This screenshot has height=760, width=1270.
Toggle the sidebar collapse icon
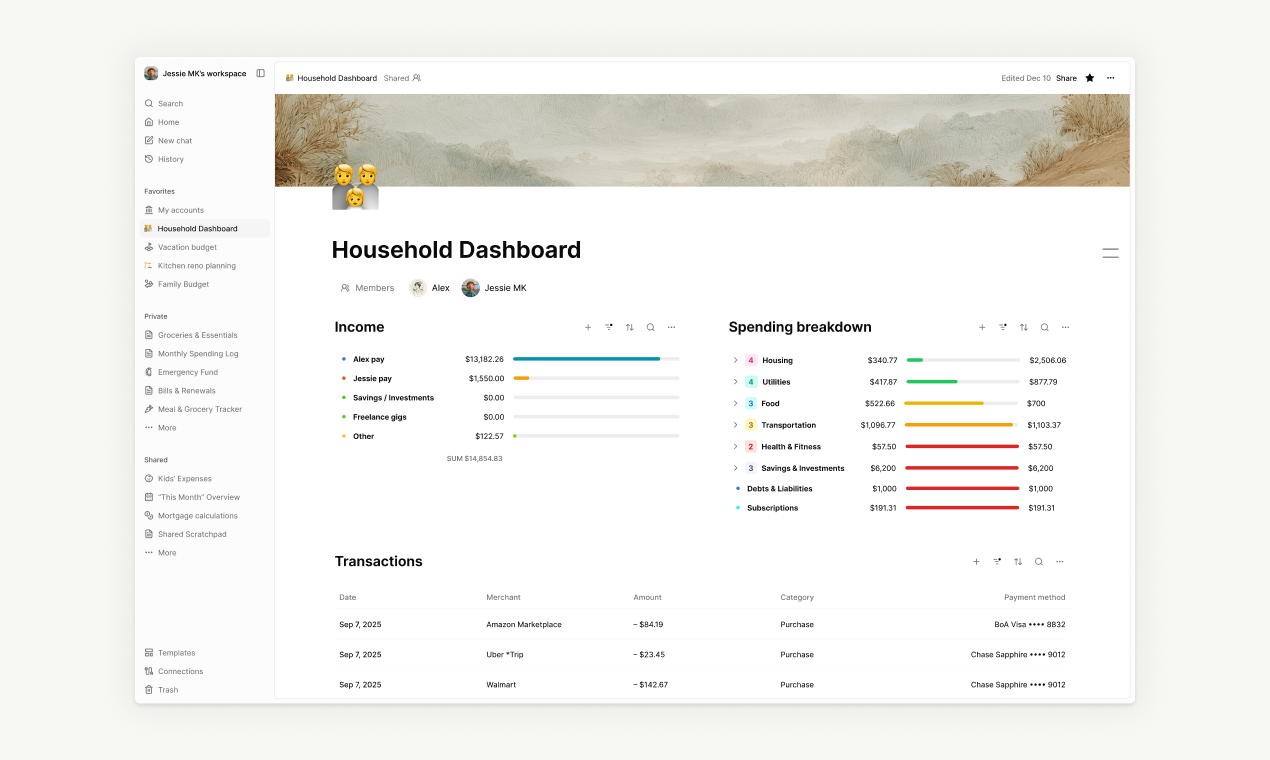pyautogui.click(x=261, y=73)
